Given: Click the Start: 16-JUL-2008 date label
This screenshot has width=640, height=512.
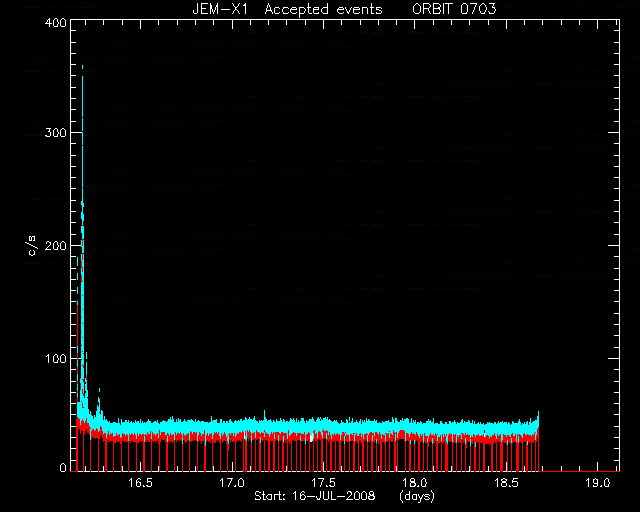Looking at the screenshot, I should (x=315, y=496).
